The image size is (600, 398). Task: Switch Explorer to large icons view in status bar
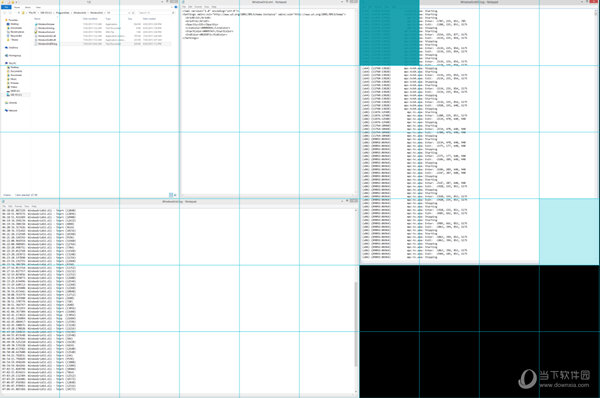[175, 195]
